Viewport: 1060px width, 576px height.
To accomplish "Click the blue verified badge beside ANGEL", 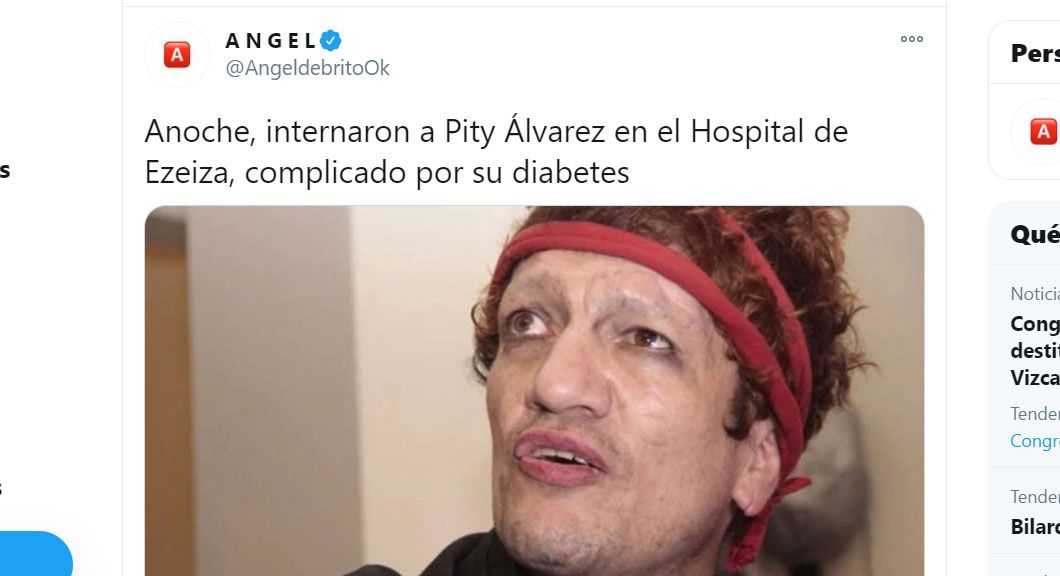I will point(331,41).
